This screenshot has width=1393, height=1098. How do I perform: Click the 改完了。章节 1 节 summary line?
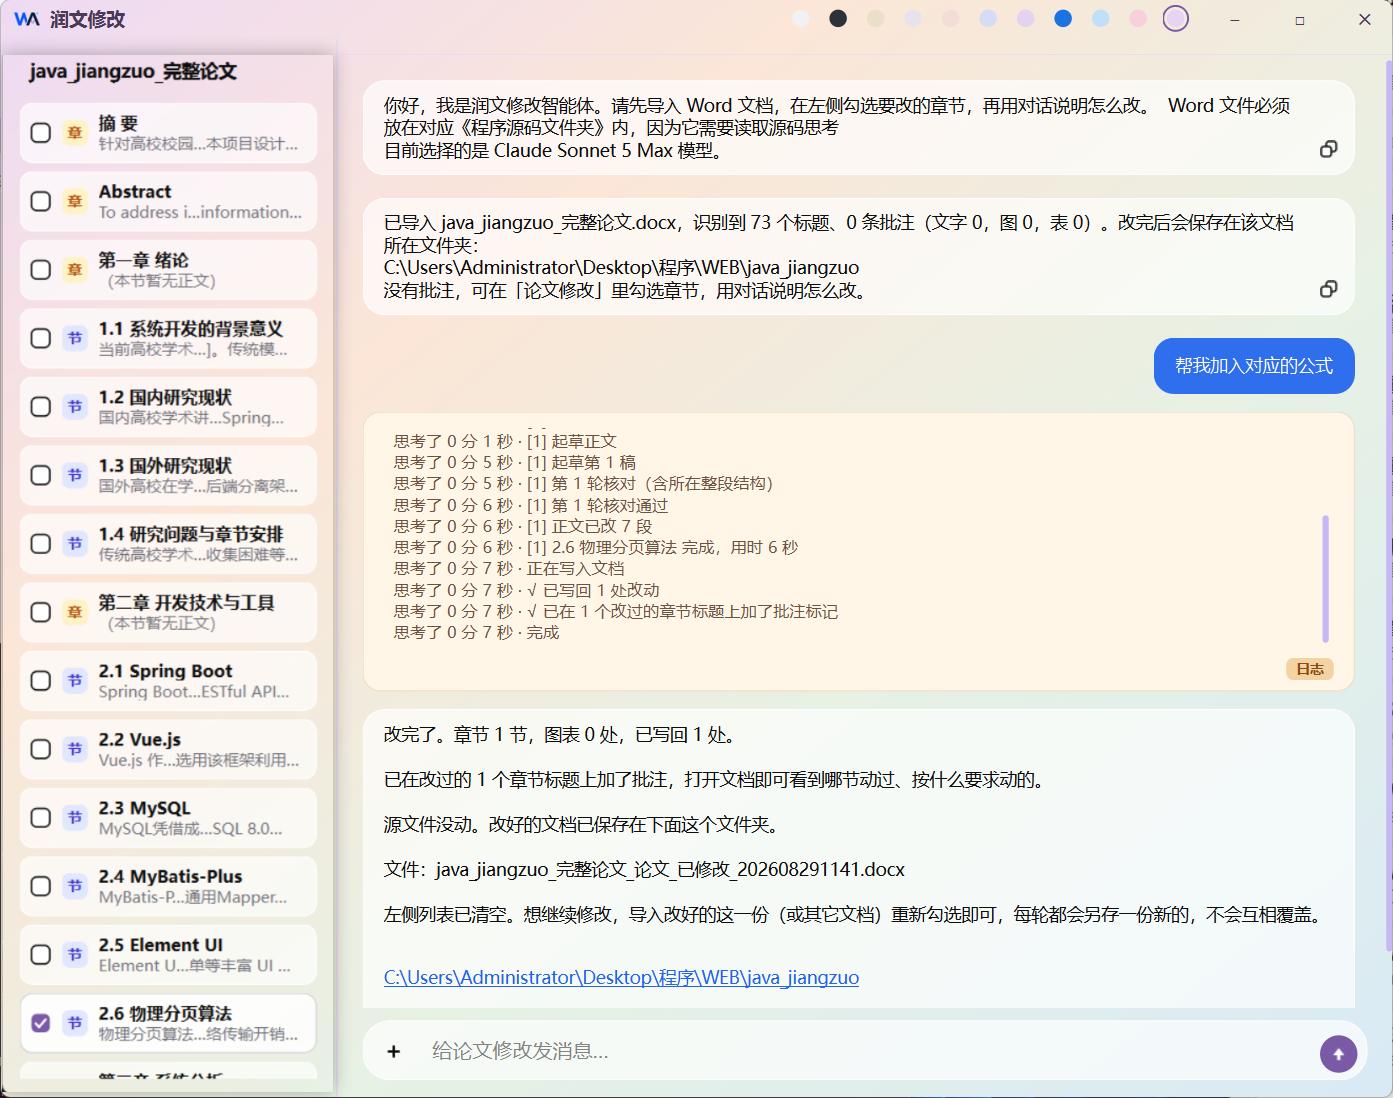point(560,735)
